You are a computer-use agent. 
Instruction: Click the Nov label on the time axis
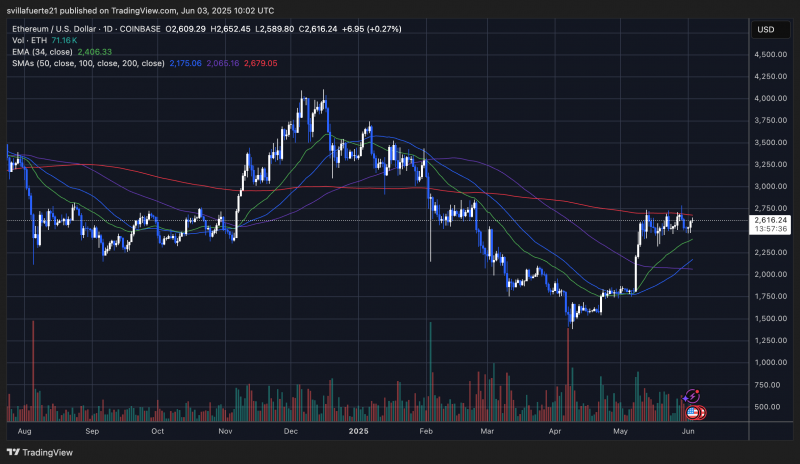tap(226, 431)
